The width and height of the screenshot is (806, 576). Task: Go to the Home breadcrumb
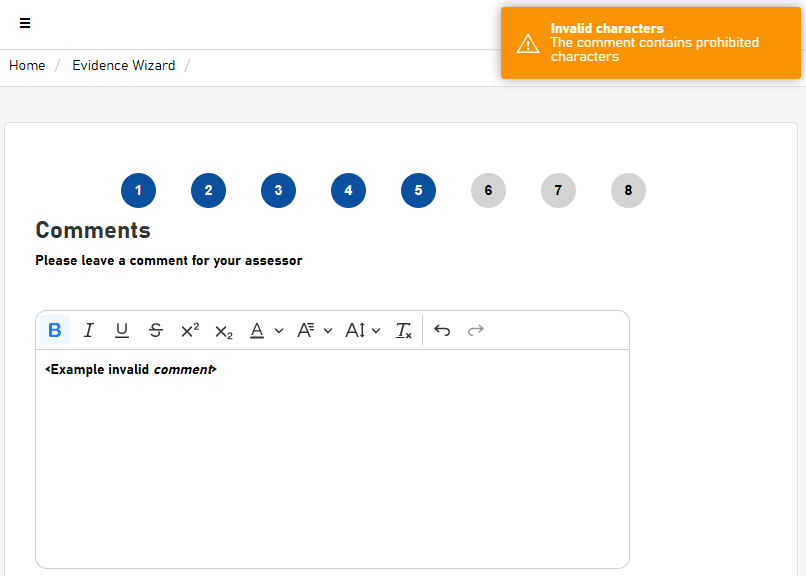(27, 65)
